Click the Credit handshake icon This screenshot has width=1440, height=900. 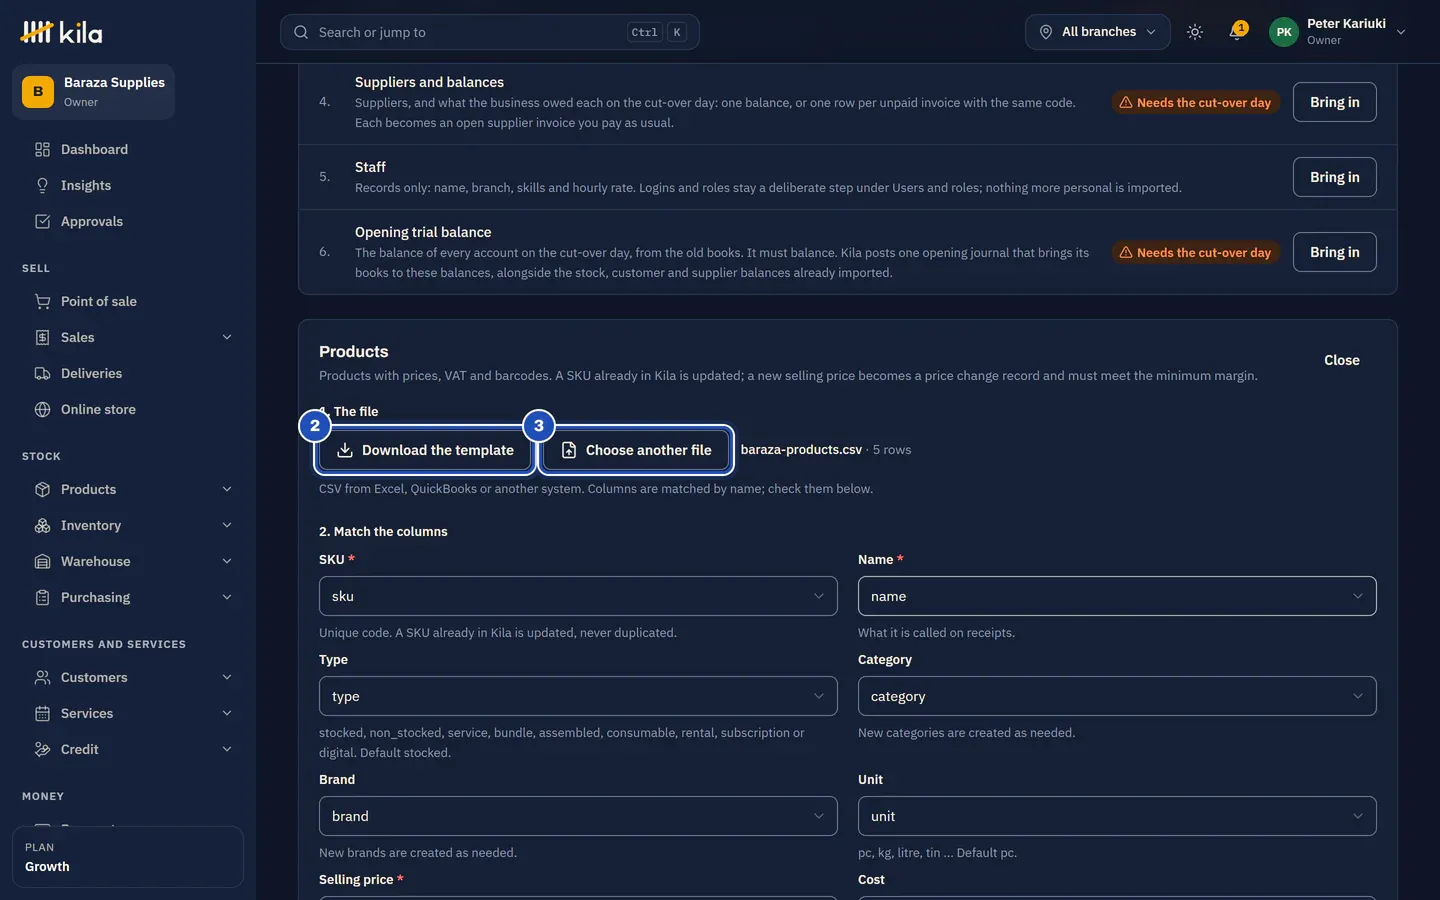42,749
